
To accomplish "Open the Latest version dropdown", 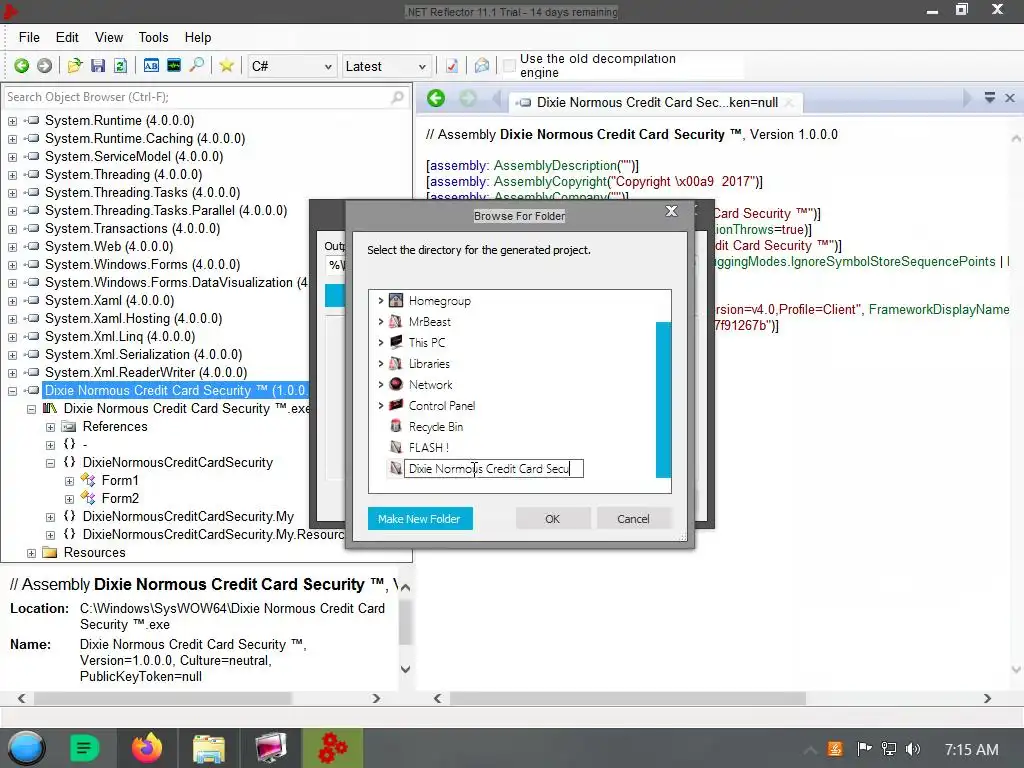I will (386, 66).
